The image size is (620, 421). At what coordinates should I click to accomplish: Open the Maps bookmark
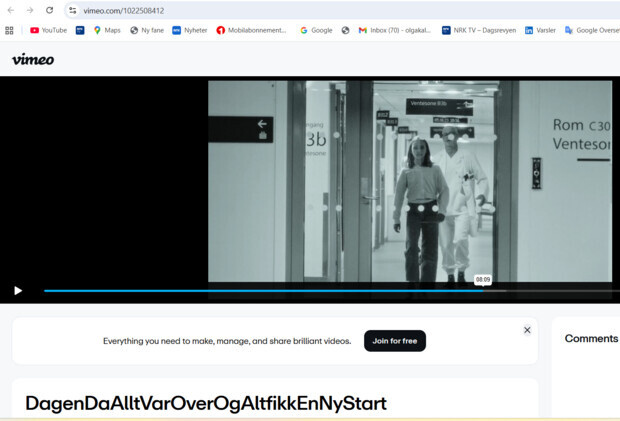[107, 30]
